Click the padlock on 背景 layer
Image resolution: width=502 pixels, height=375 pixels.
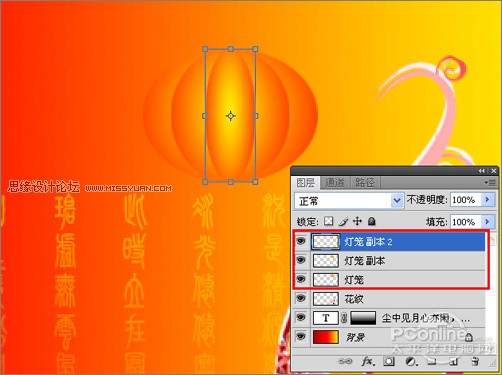[x=468, y=337]
